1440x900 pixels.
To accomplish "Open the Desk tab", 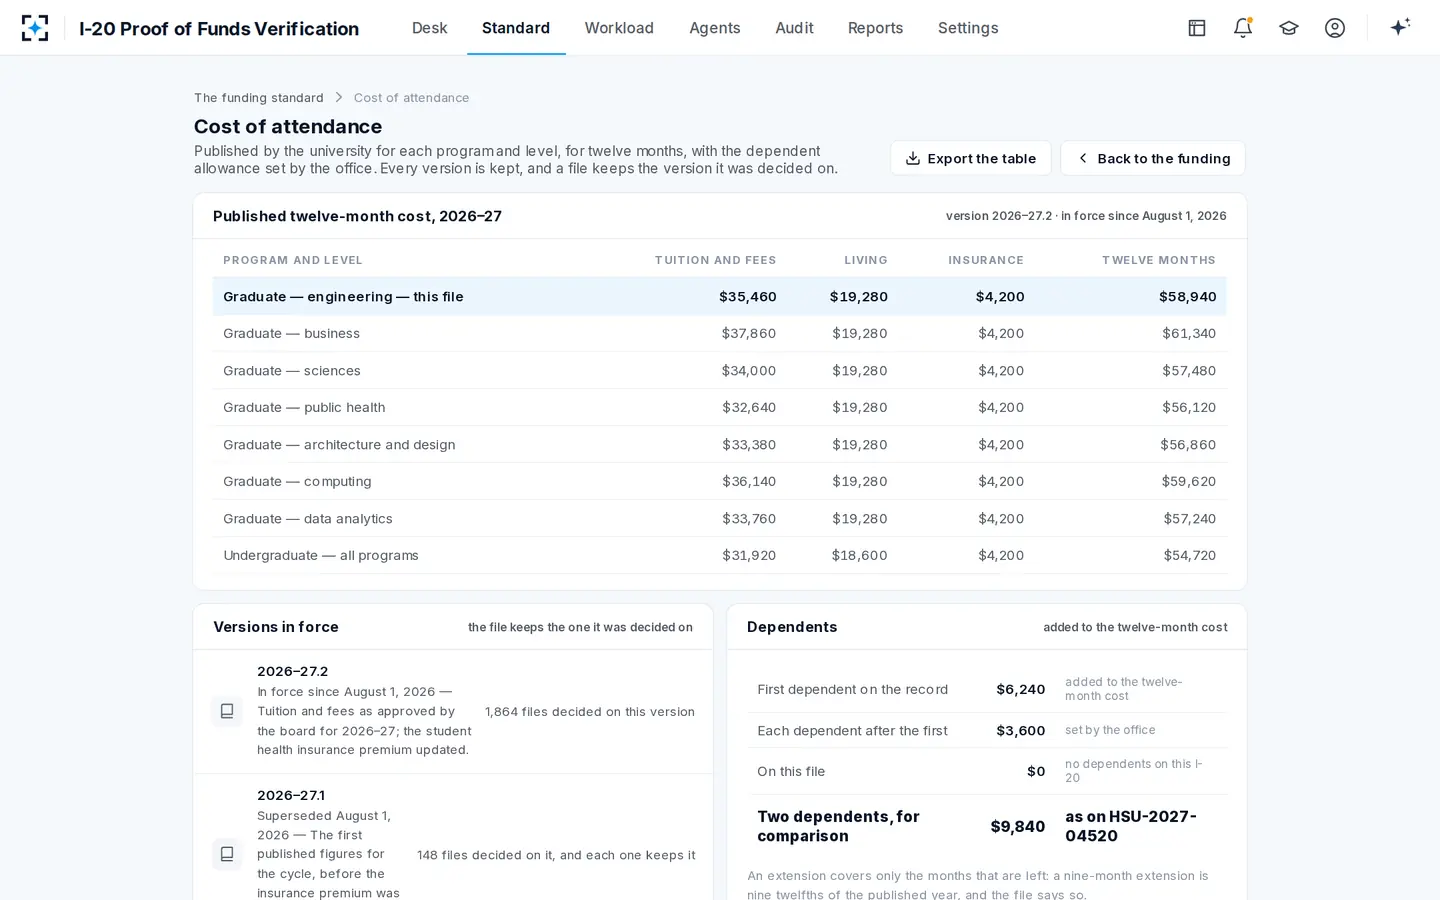I will (x=429, y=28).
